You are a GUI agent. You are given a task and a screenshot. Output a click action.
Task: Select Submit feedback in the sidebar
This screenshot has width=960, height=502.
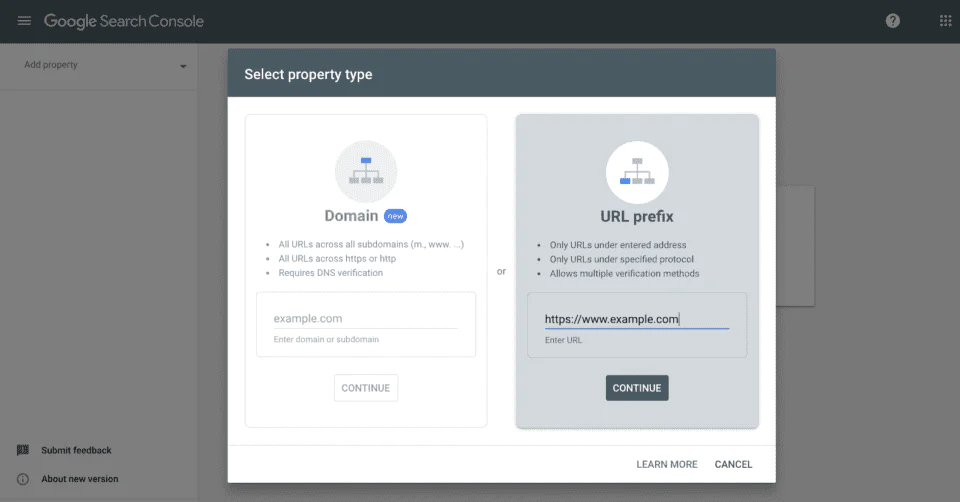pos(76,450)
